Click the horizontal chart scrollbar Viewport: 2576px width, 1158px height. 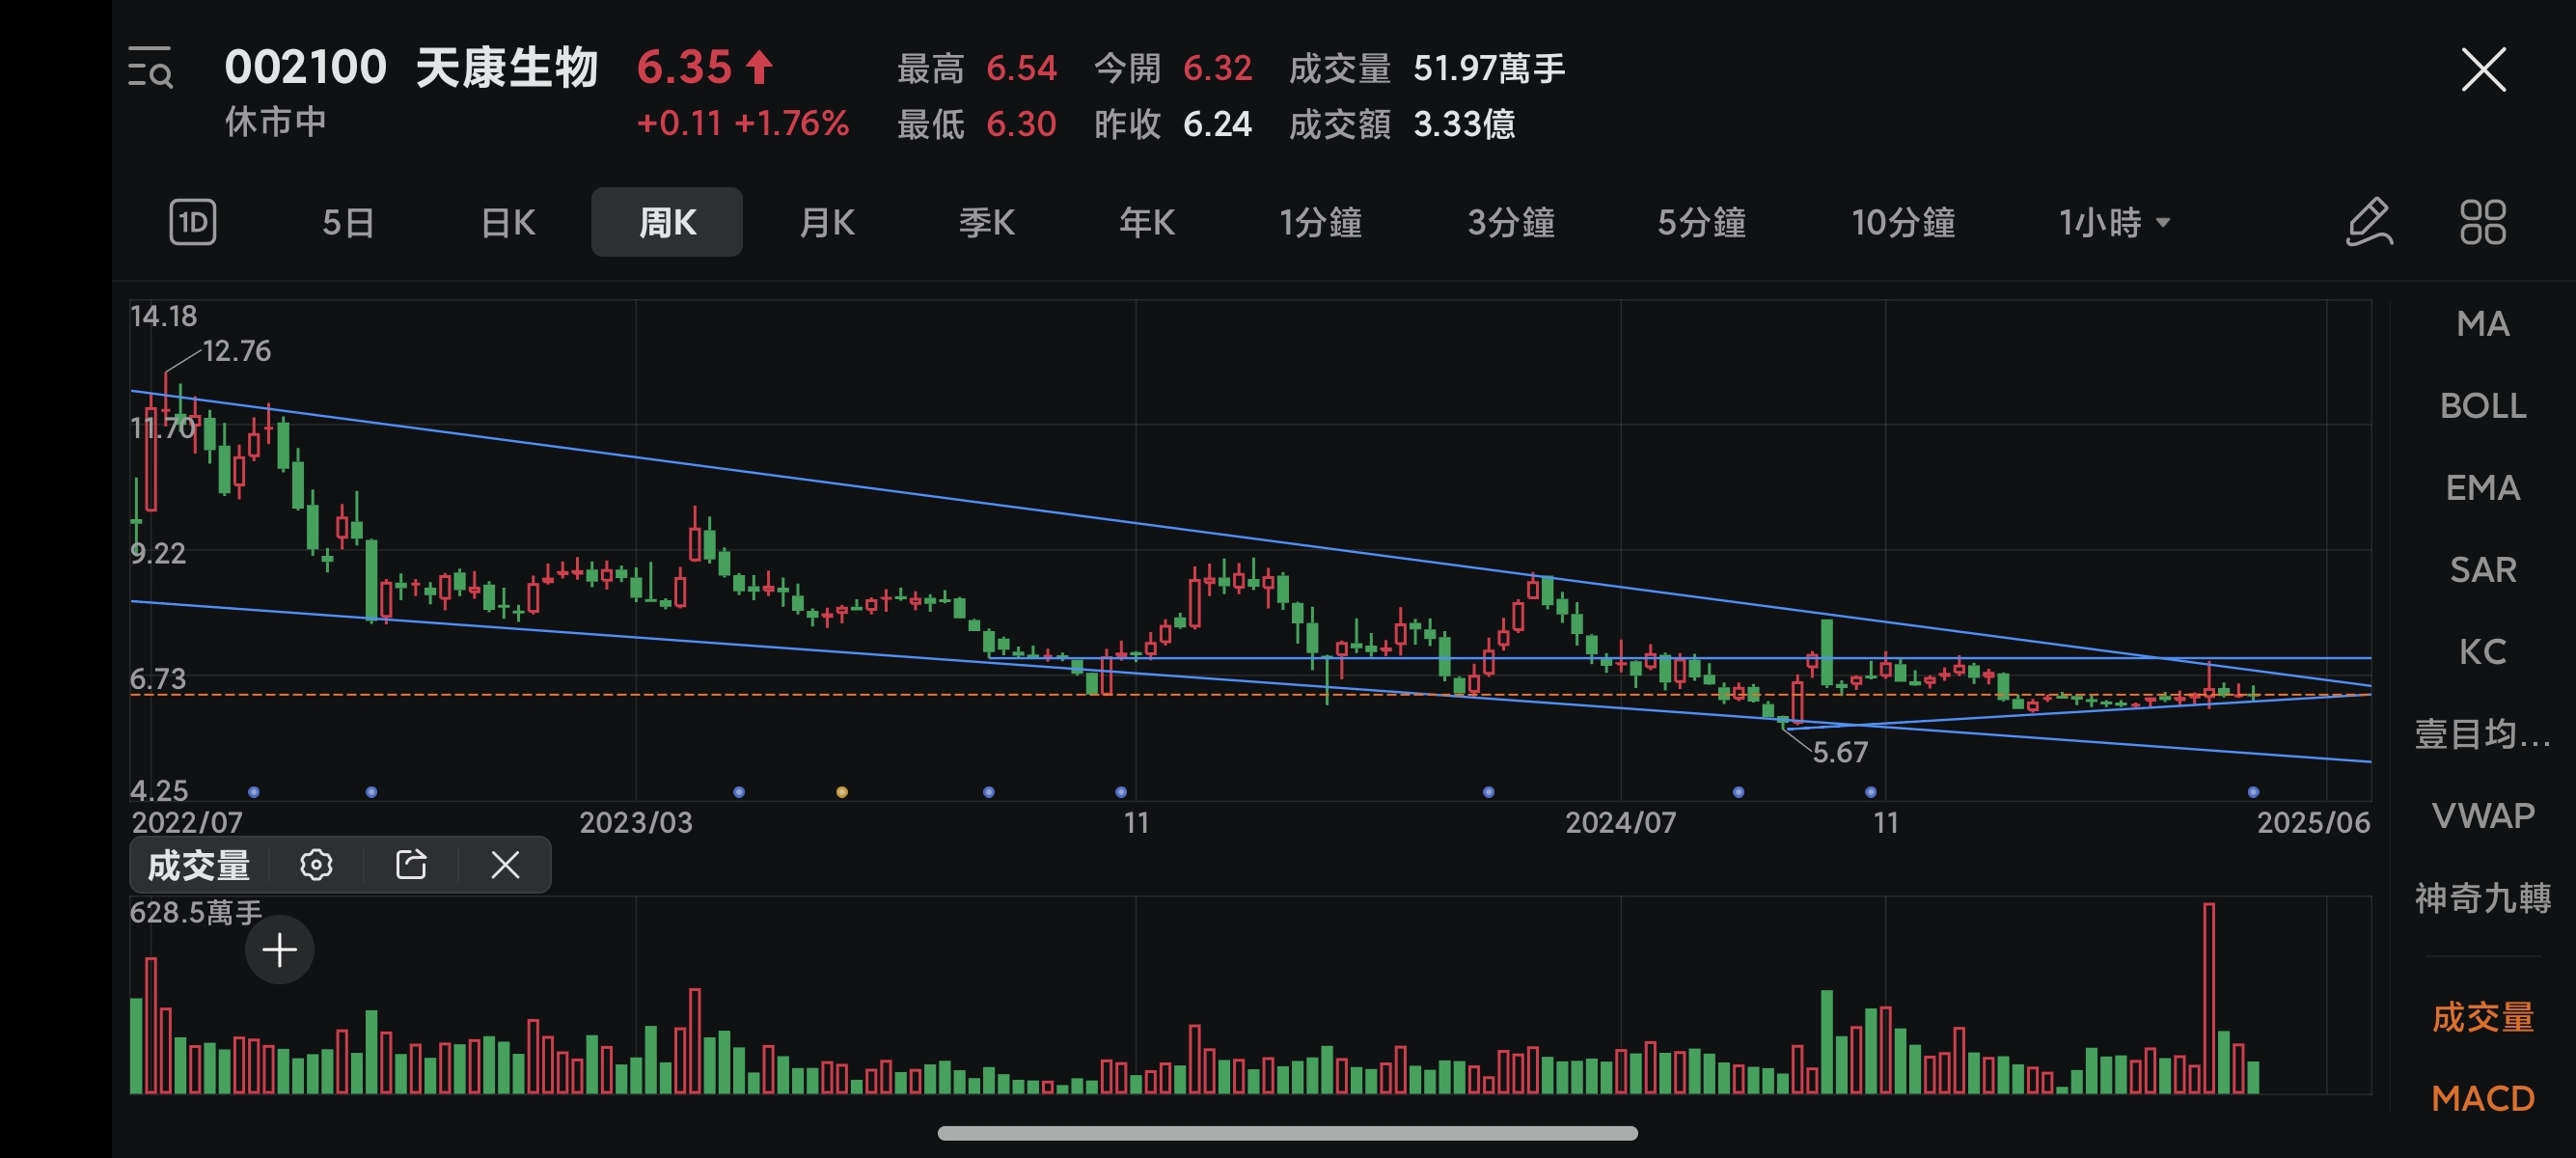point(1287,1133)
